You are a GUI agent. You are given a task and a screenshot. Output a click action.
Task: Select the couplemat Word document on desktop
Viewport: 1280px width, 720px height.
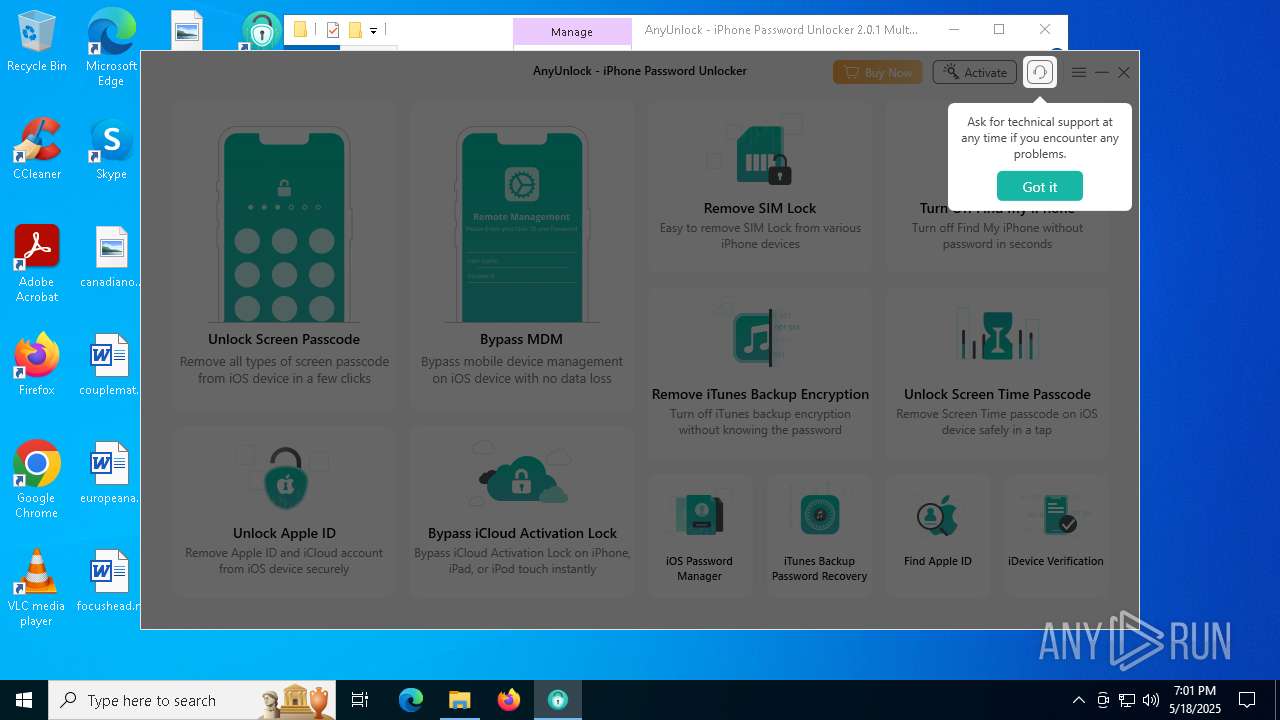(x=111, y=365)
